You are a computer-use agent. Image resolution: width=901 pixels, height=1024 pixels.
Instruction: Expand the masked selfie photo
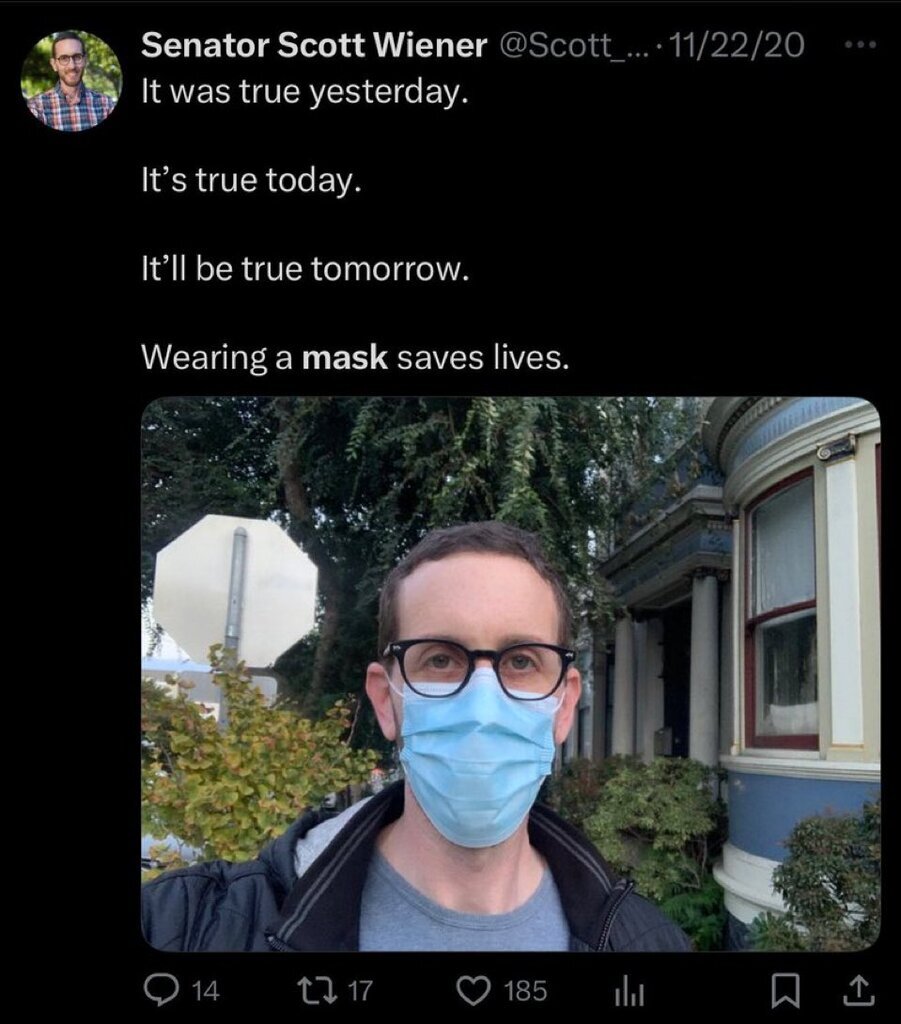[511, 673]
